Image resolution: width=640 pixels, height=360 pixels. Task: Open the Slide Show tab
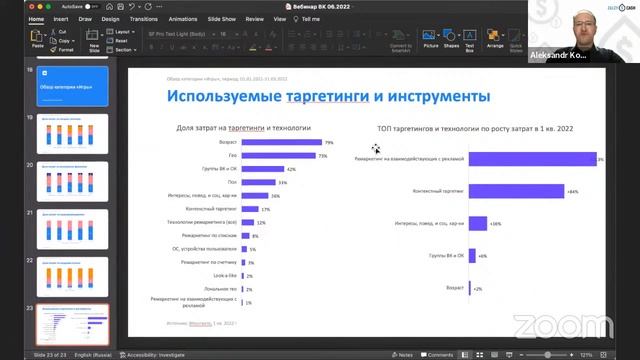(x=221, y=19)
